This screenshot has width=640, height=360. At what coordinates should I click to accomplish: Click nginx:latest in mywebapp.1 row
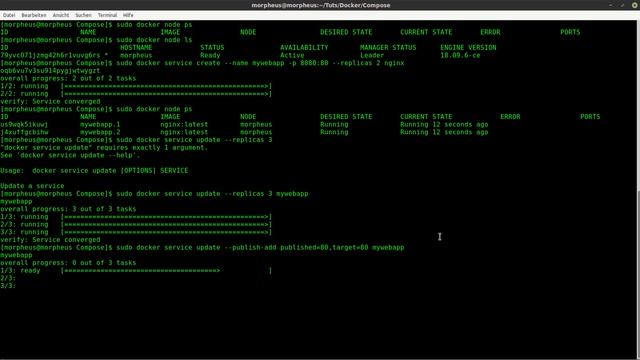184,124
